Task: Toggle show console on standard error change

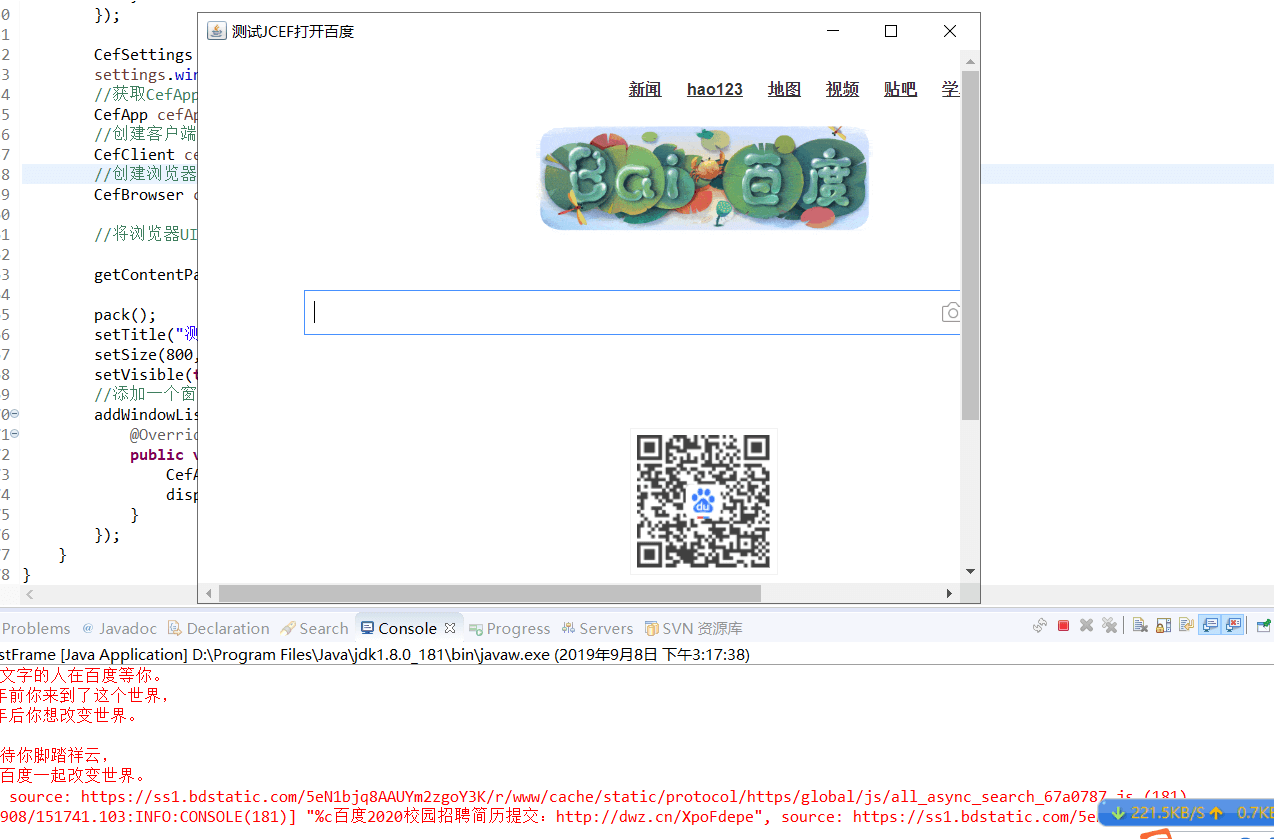Action: tap(1233, 626)
